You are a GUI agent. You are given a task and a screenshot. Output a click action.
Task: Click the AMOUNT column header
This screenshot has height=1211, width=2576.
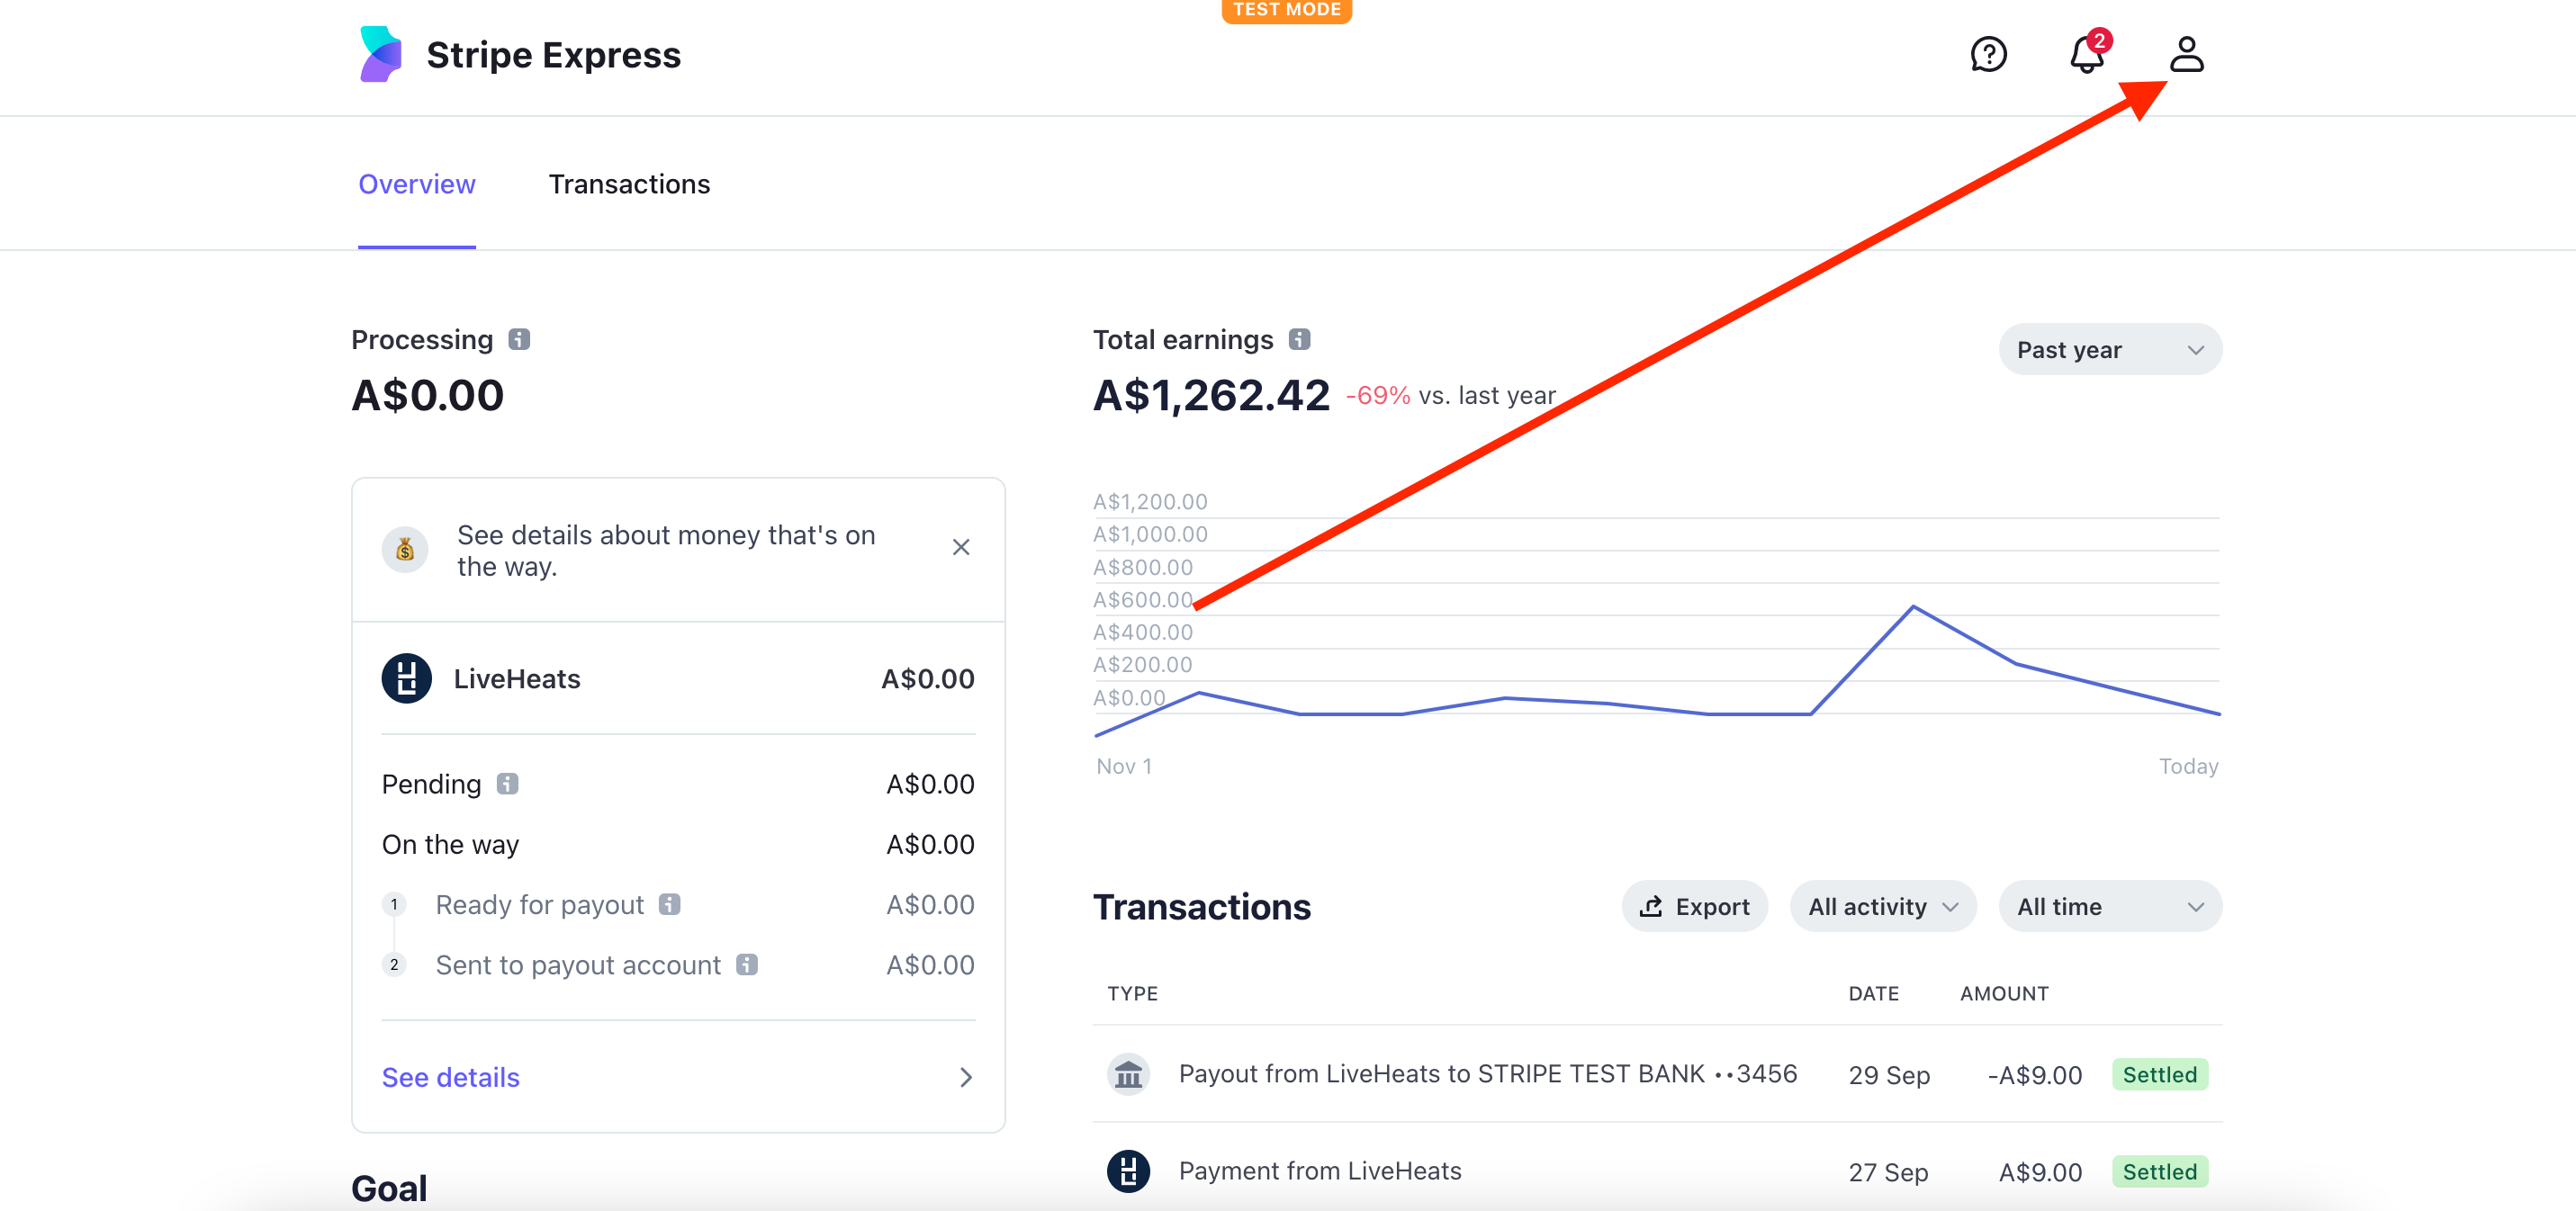(x=2004, y=993)
